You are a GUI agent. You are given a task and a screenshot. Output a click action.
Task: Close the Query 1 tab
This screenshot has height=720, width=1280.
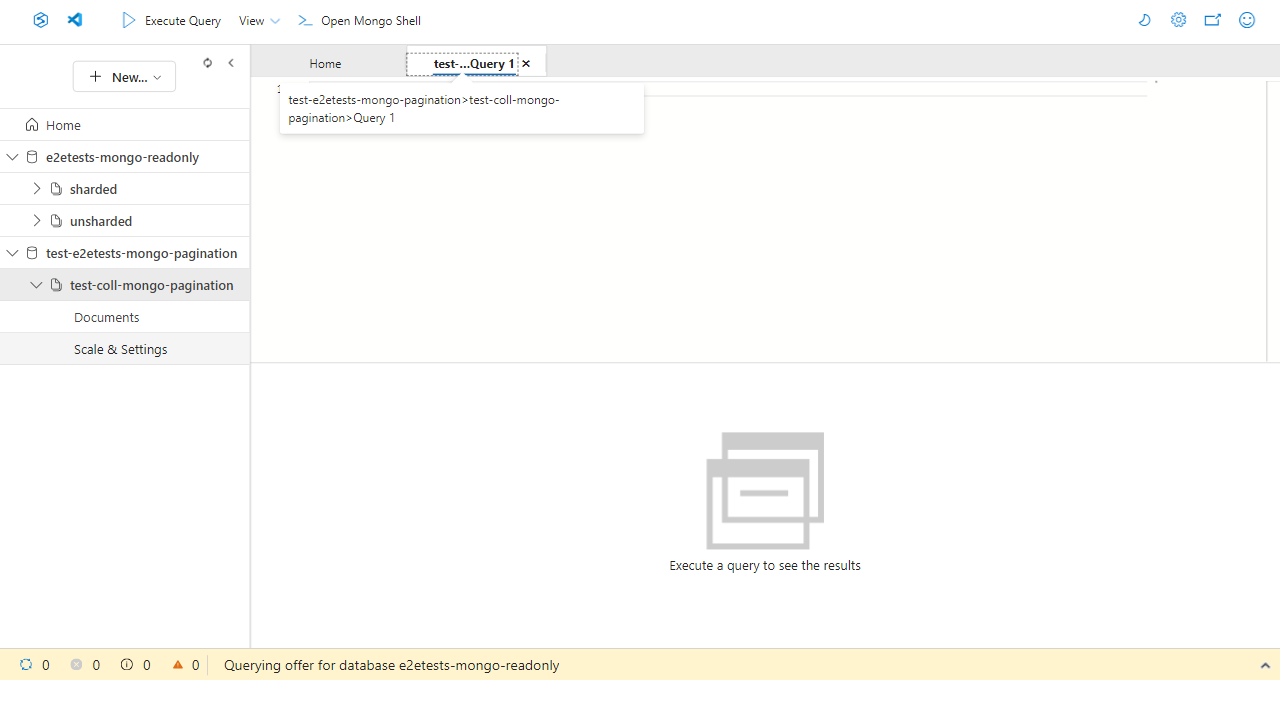tap(526, 63)
